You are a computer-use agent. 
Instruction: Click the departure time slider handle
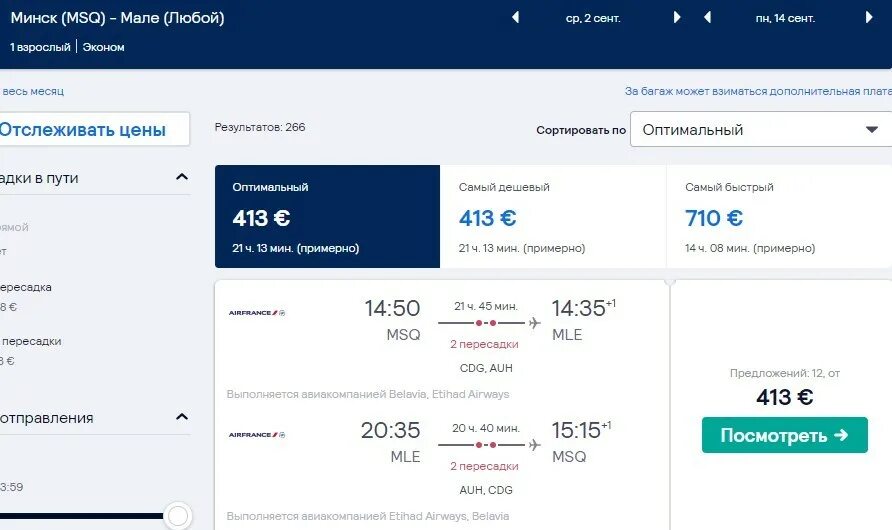[177, 516]
